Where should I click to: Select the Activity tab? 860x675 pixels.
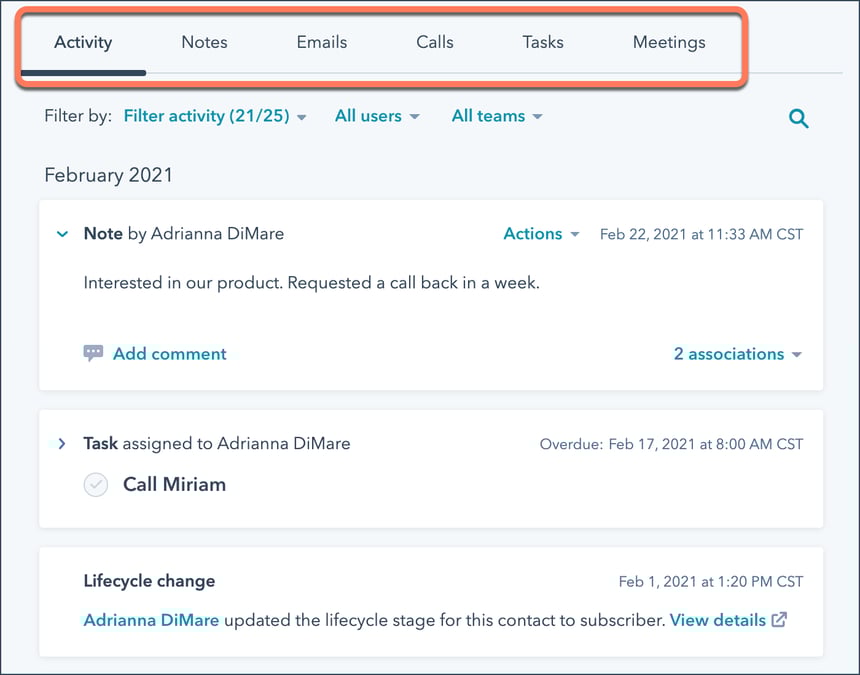[83, 42]
